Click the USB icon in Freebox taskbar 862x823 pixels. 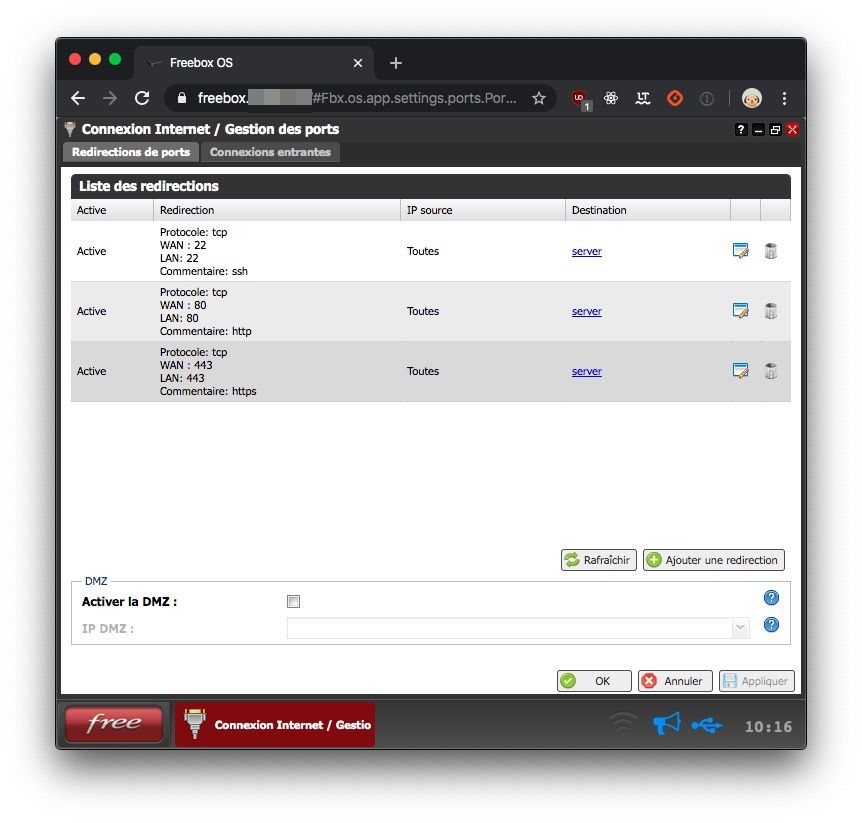click(x=706, y=725)
